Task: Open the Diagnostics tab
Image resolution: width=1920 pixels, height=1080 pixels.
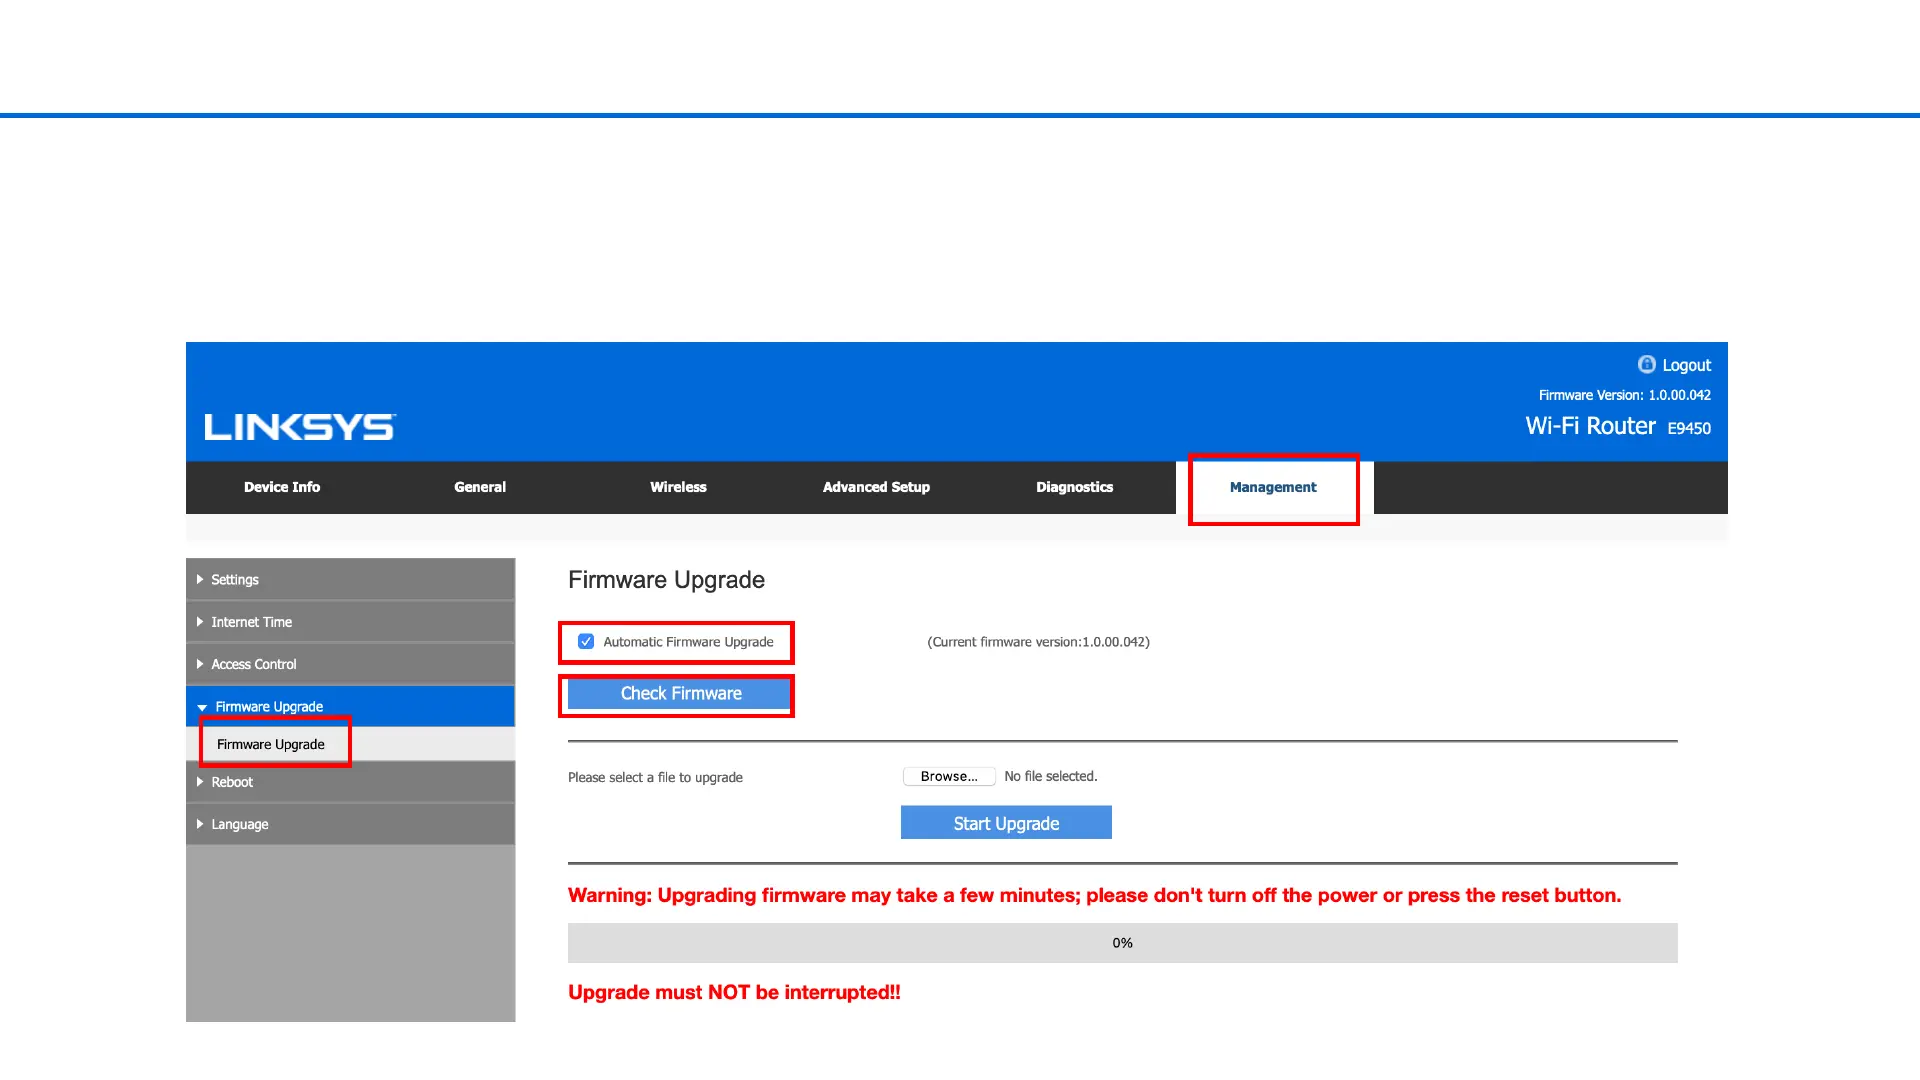Action: (1074, 487)
